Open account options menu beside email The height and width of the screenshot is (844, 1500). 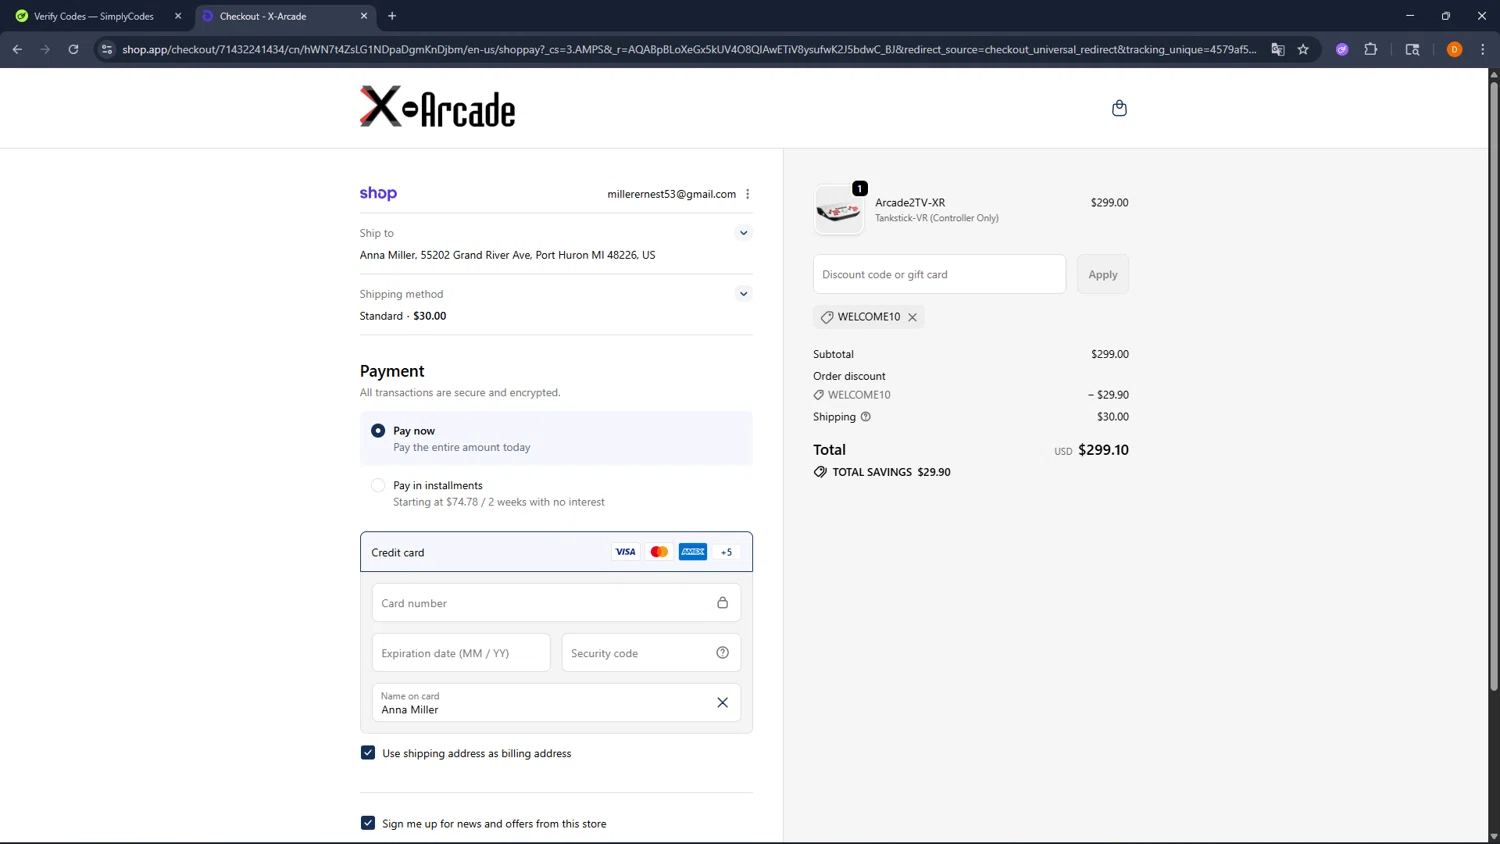(x=748, y=194)
